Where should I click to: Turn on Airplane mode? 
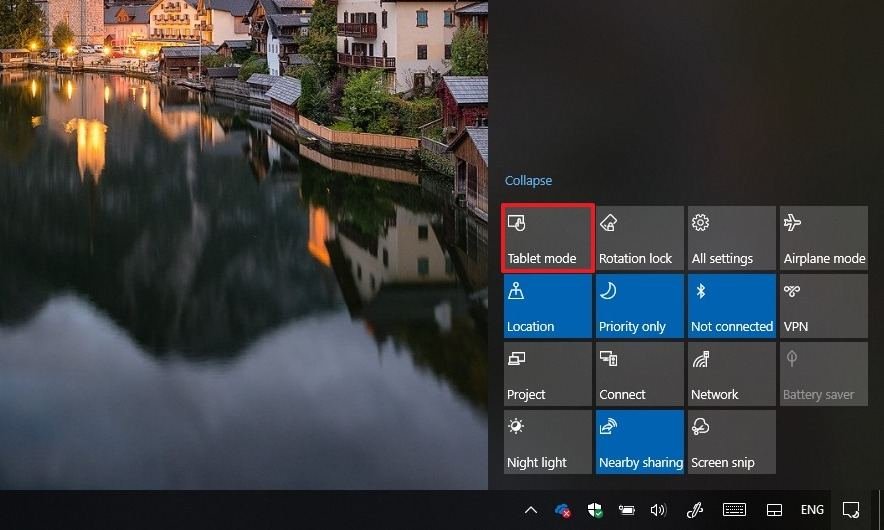point(823,238)
